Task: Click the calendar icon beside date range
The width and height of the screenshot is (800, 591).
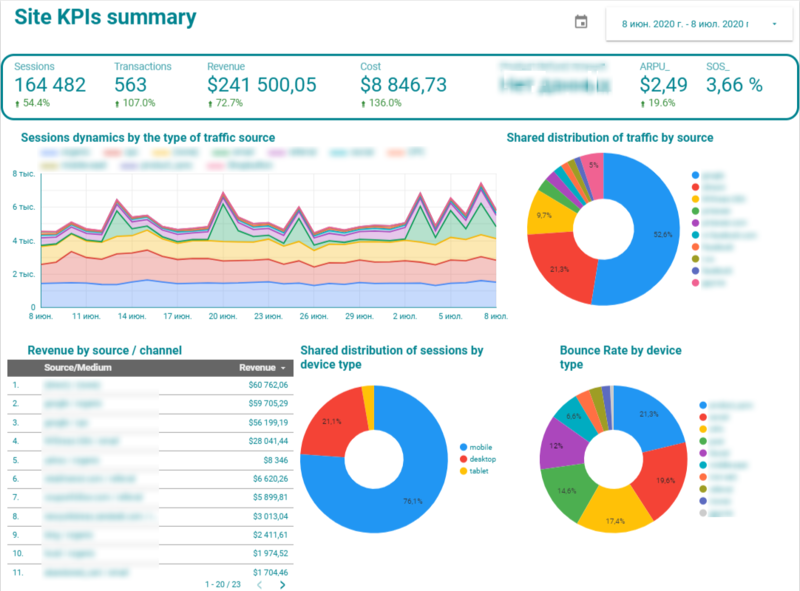Action: coord(581,23)
